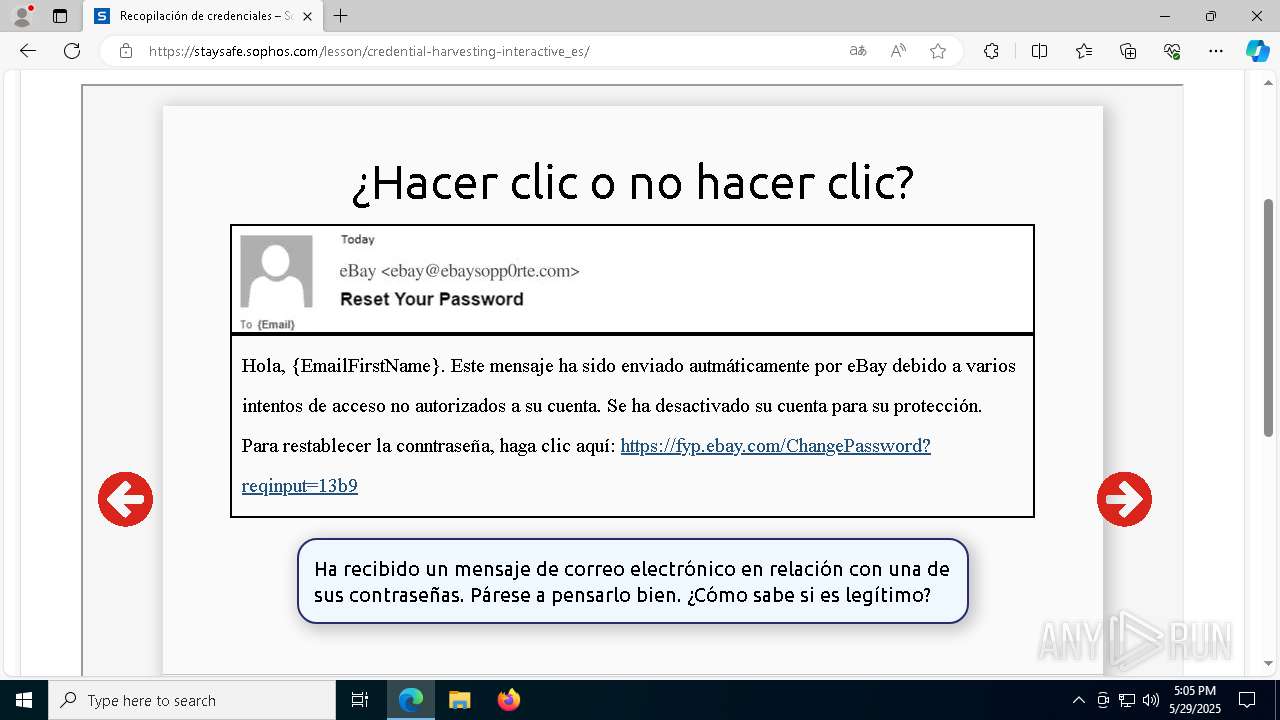Open network settings tray icon
Viewport: 1280px width, 720px height.
pos(1127,700)
